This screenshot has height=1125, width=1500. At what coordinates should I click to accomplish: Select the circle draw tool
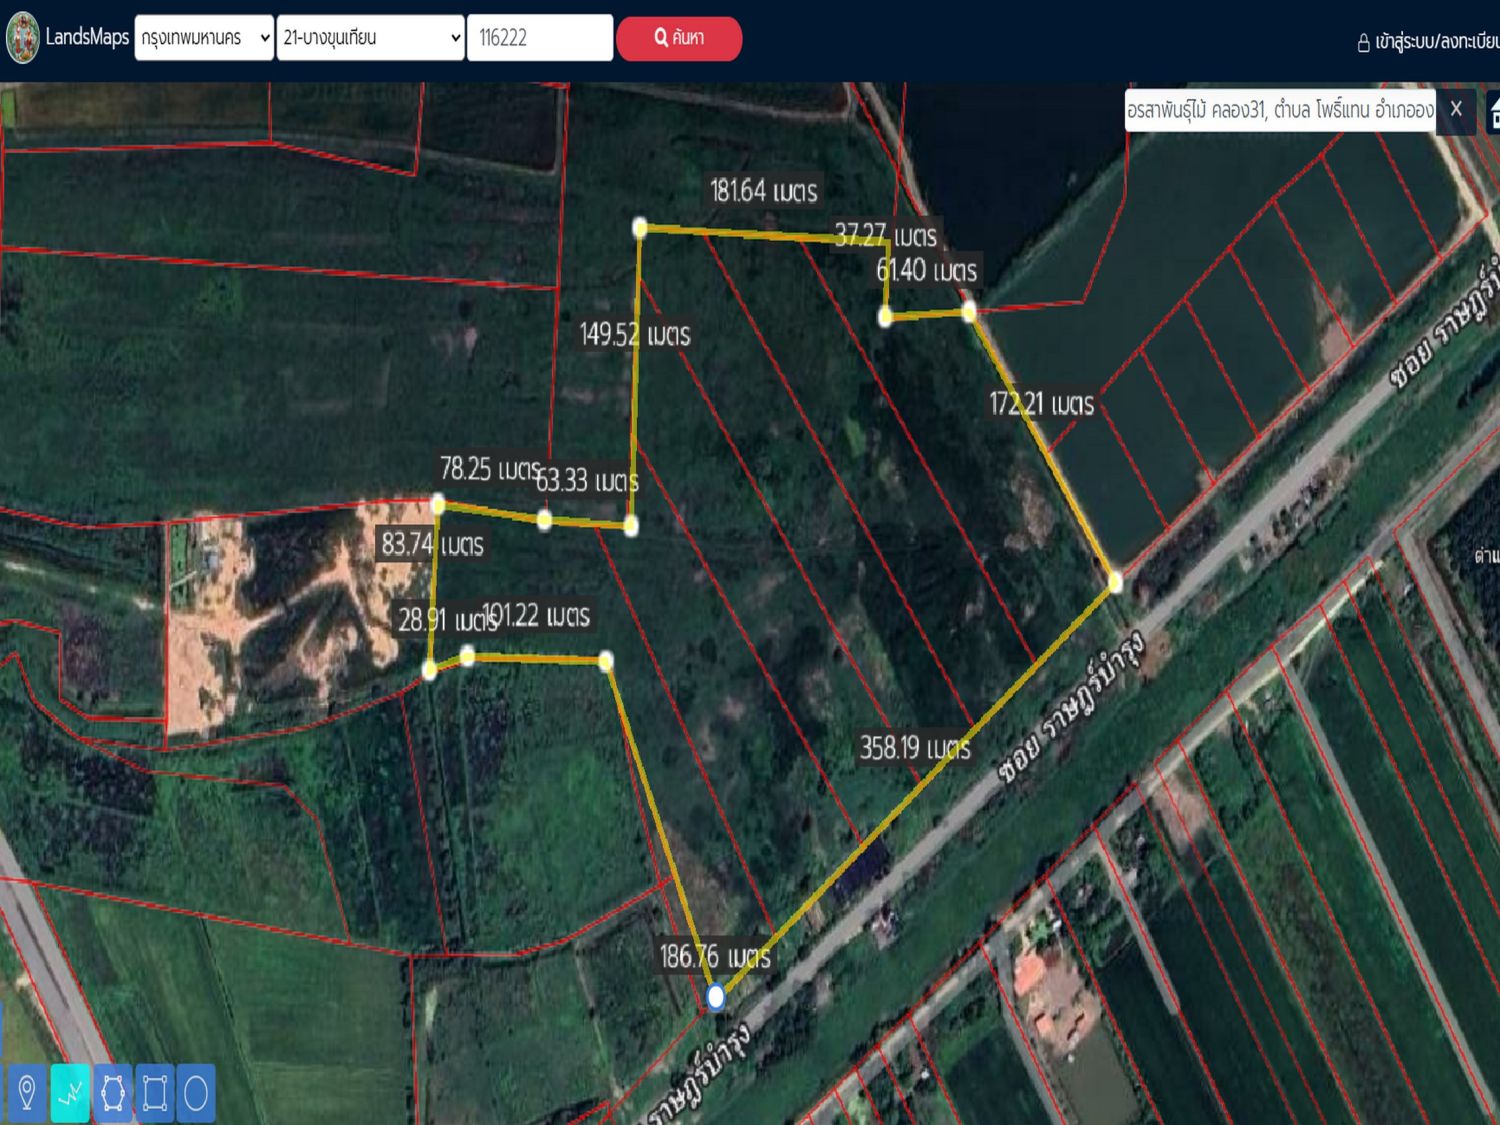click(196, 1093)
